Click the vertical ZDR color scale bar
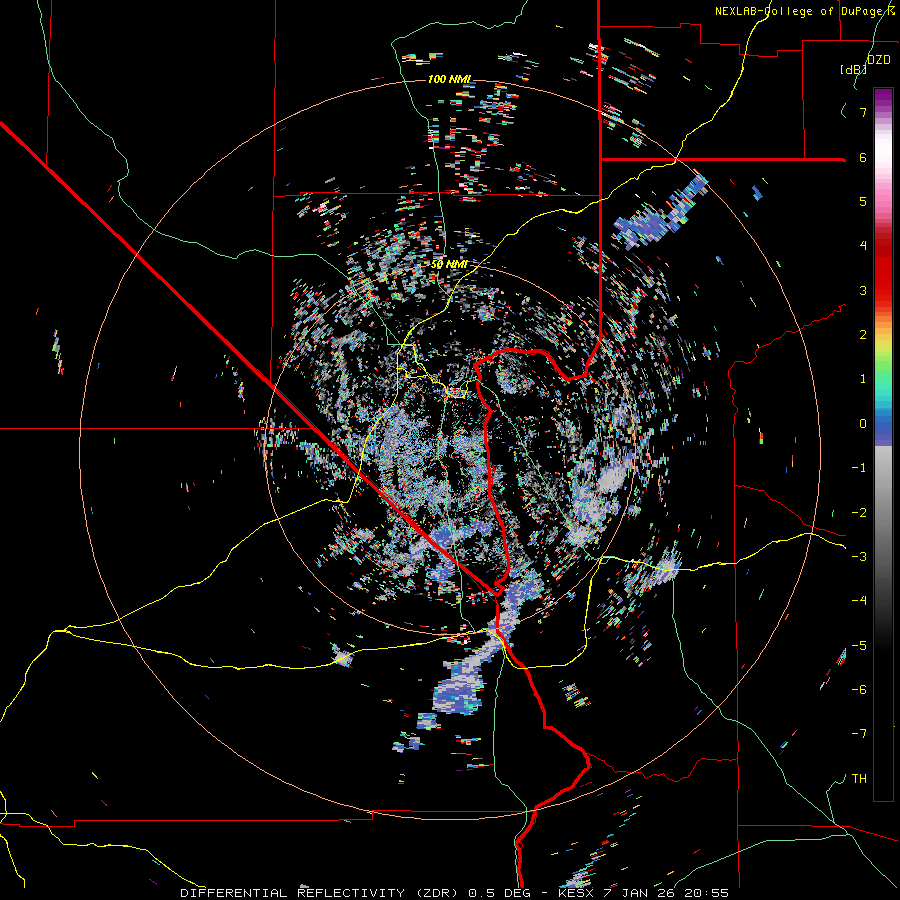This screenshot has height=900, width=900. pos(883,444)
